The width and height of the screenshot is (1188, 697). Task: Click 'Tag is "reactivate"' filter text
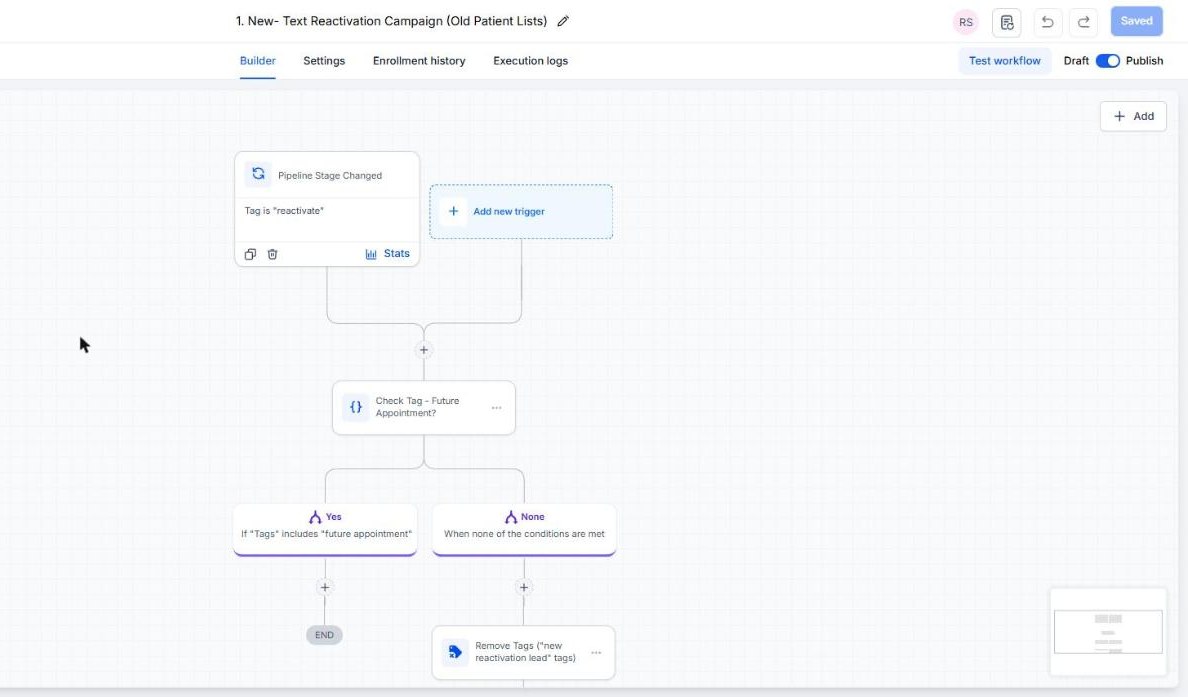pos(284,211)
